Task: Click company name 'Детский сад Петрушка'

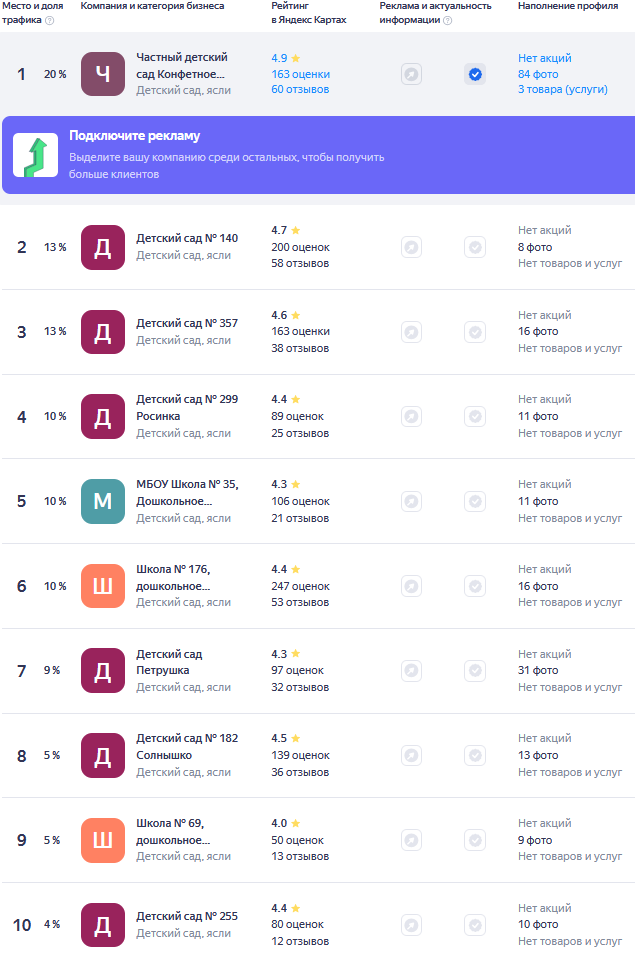Action: (x=169, y=662)
